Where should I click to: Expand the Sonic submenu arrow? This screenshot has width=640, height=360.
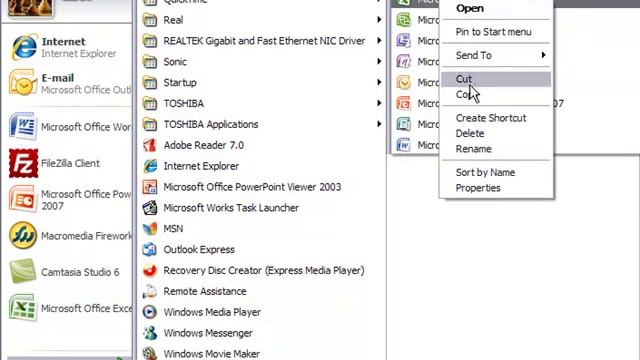tap(379, 61)
